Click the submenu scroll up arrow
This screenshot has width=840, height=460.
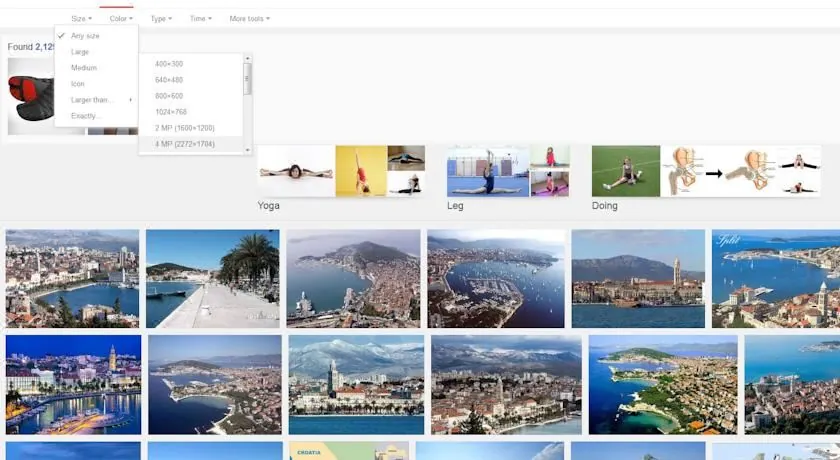[248, 58]
